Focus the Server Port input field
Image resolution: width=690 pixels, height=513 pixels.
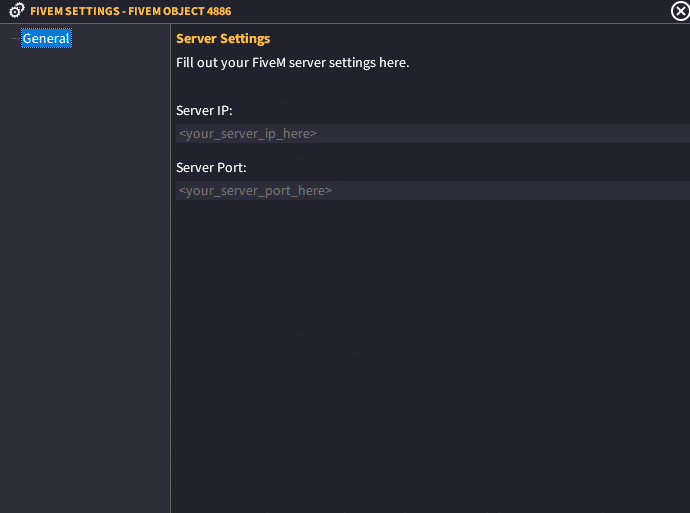coord(433,191)
